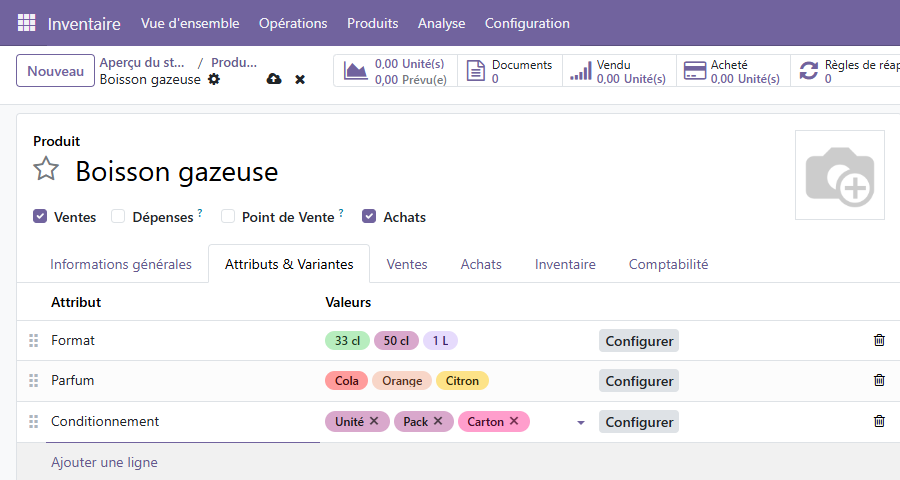This screenshot has height=480, width=900.
Task: Switch to the Achats tab
Action: pos(481,264)
